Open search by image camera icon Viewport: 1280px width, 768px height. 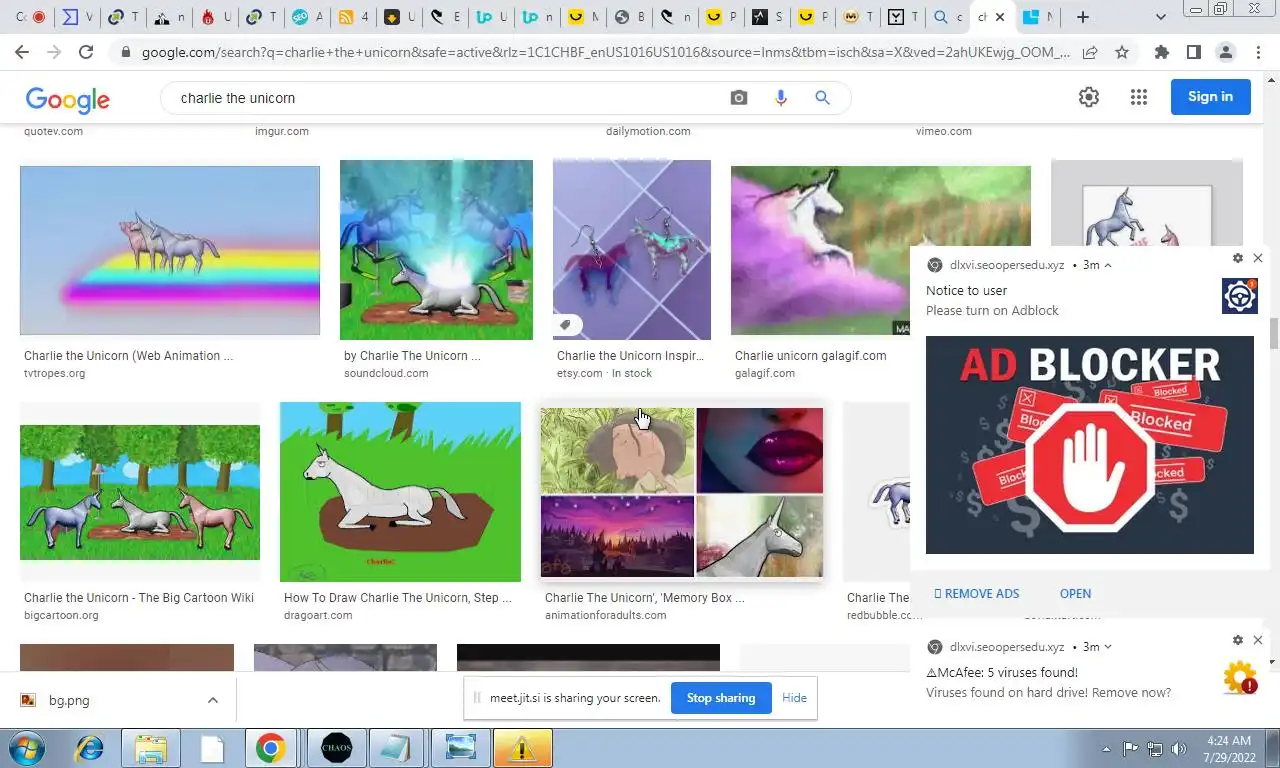(739, 98)
